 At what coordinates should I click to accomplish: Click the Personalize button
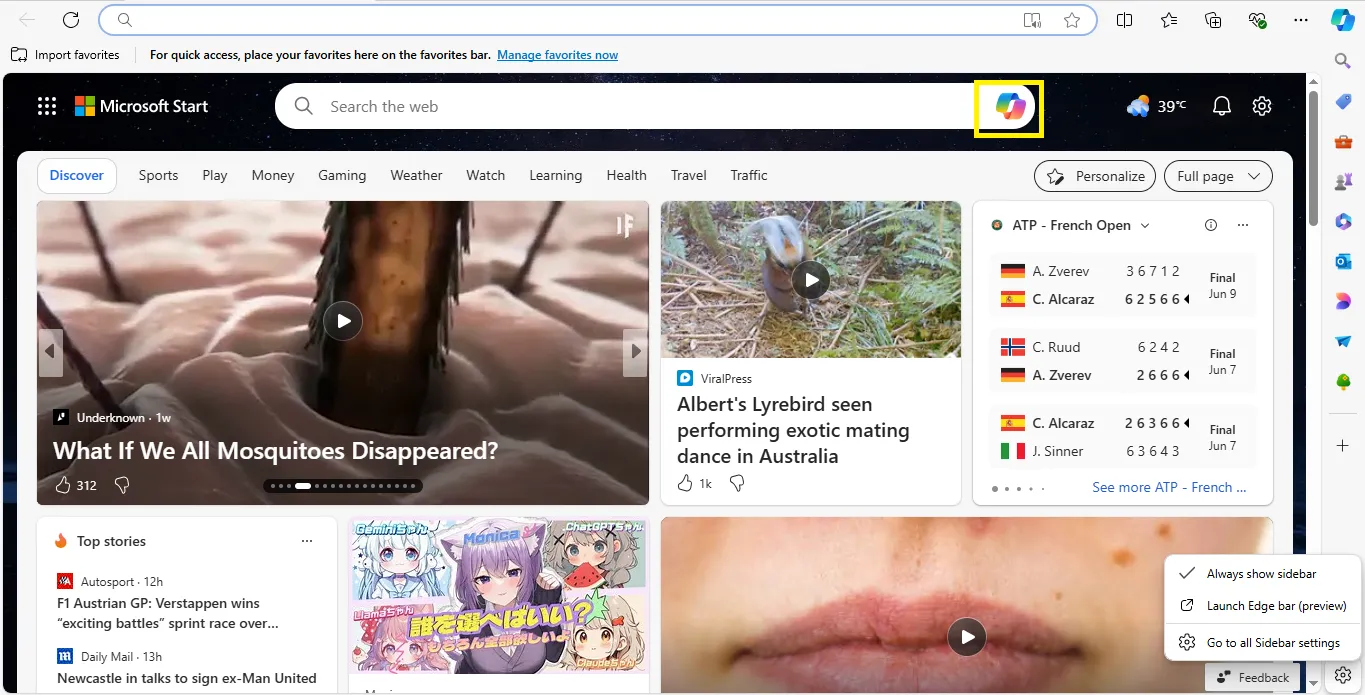[1095, 176]
